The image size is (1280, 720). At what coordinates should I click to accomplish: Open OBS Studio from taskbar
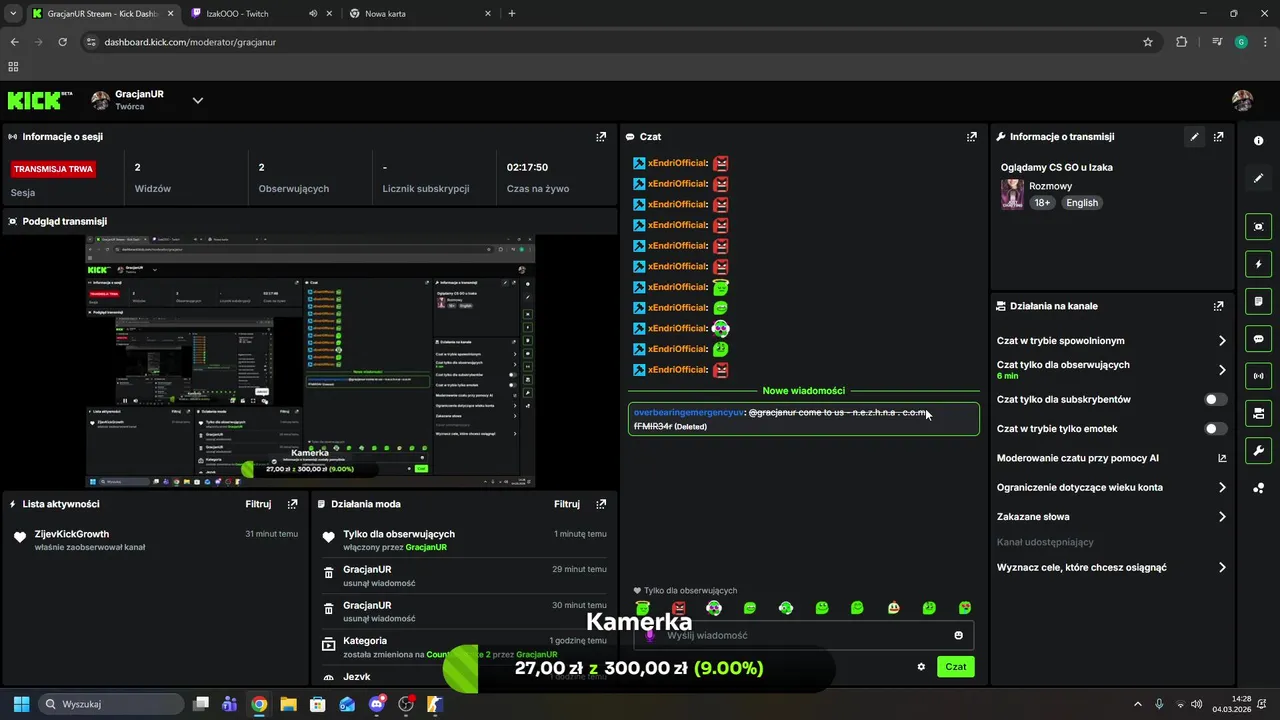tap(406, 704)
